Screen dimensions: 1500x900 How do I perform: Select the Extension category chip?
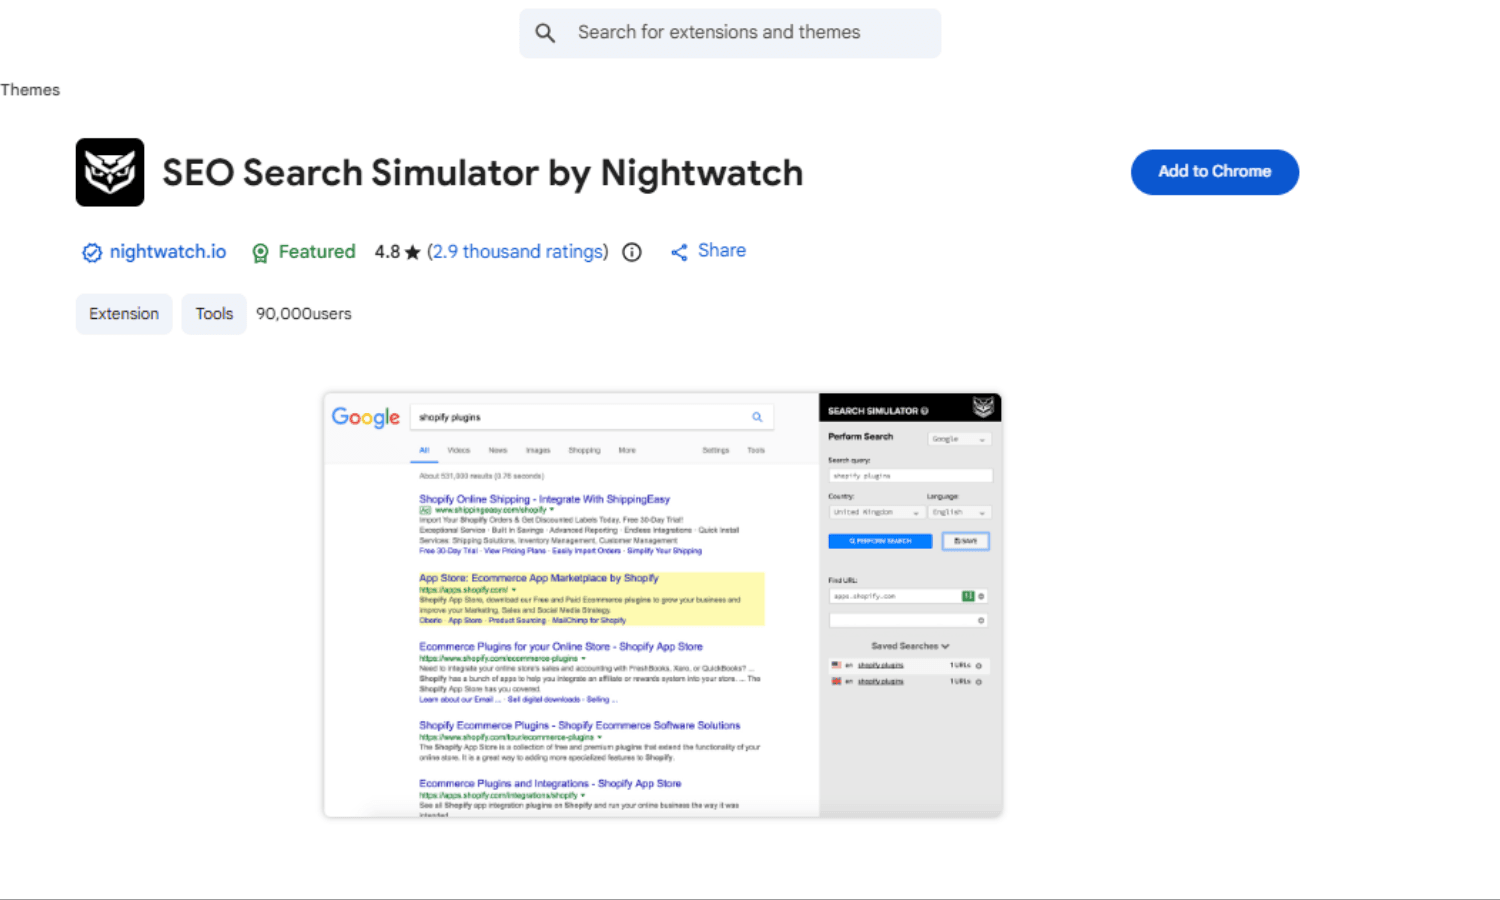pyautogui.click(x=124, y=314)
